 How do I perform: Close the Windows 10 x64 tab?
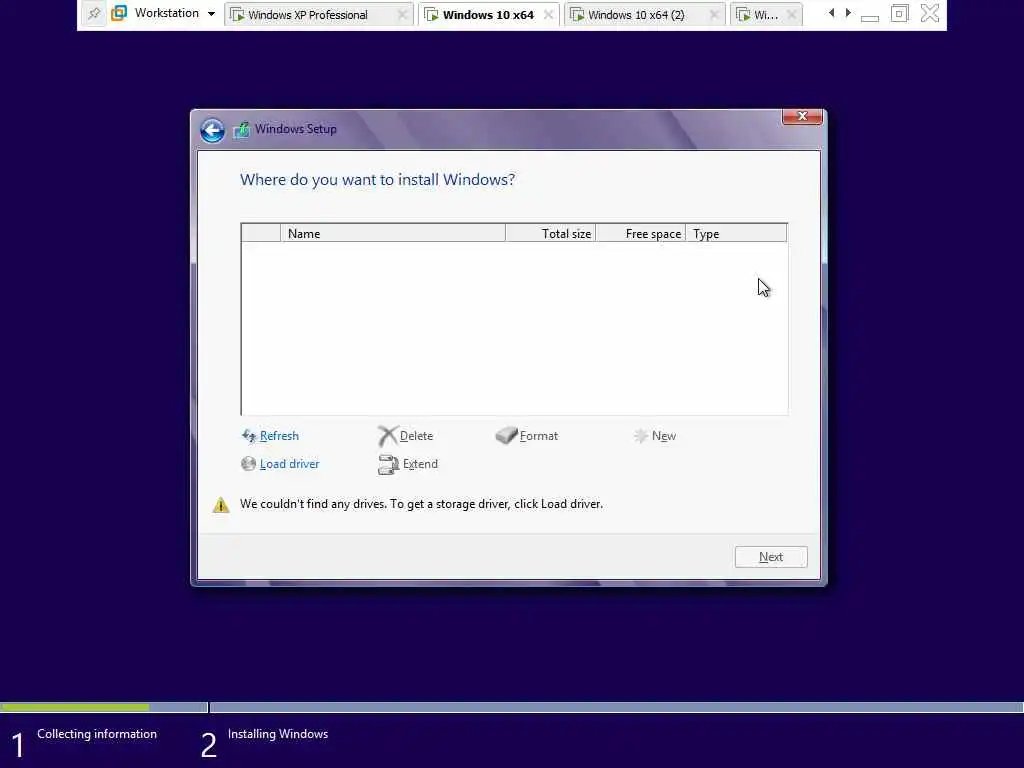[x=548, y=14]
